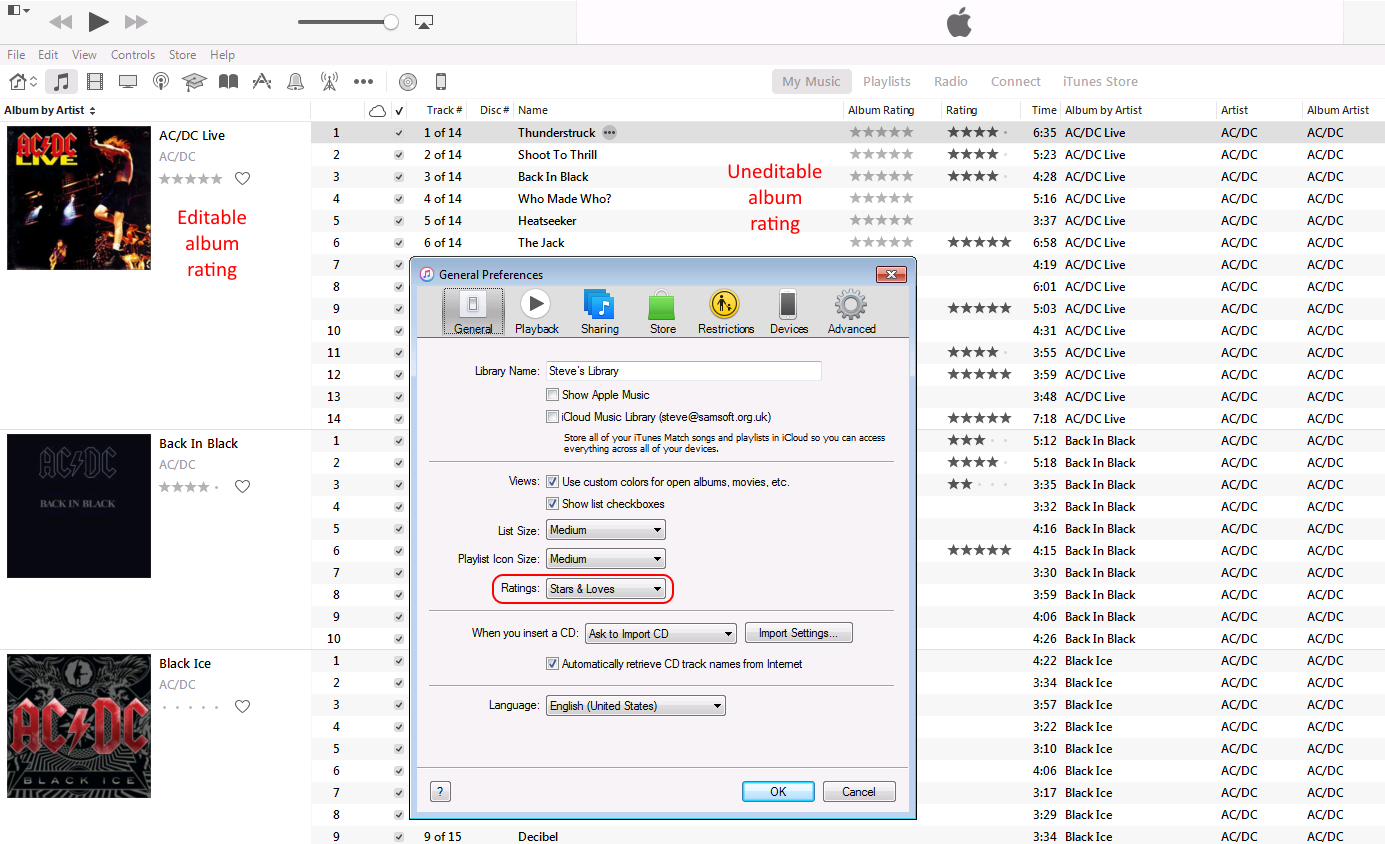Select the connected iPhone device icon
The width and height of the screenshot is (1385, 844).
[440, 82]
